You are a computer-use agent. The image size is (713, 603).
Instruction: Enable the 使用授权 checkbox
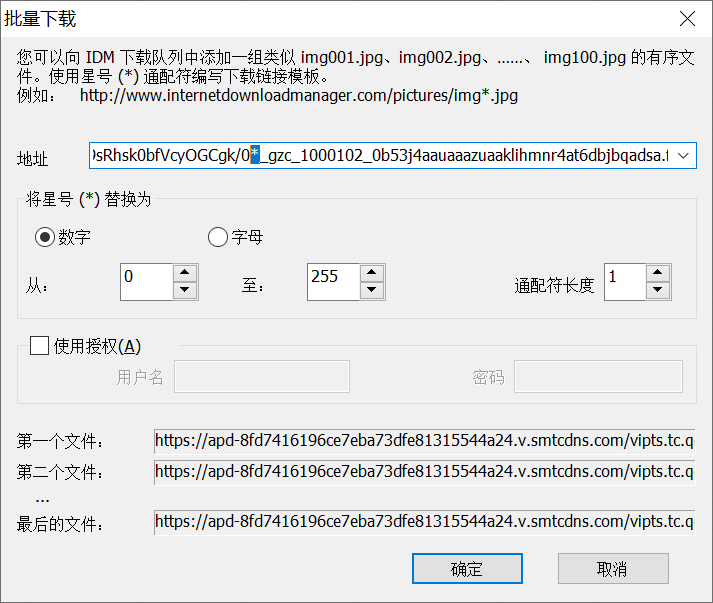pos(40,346)
